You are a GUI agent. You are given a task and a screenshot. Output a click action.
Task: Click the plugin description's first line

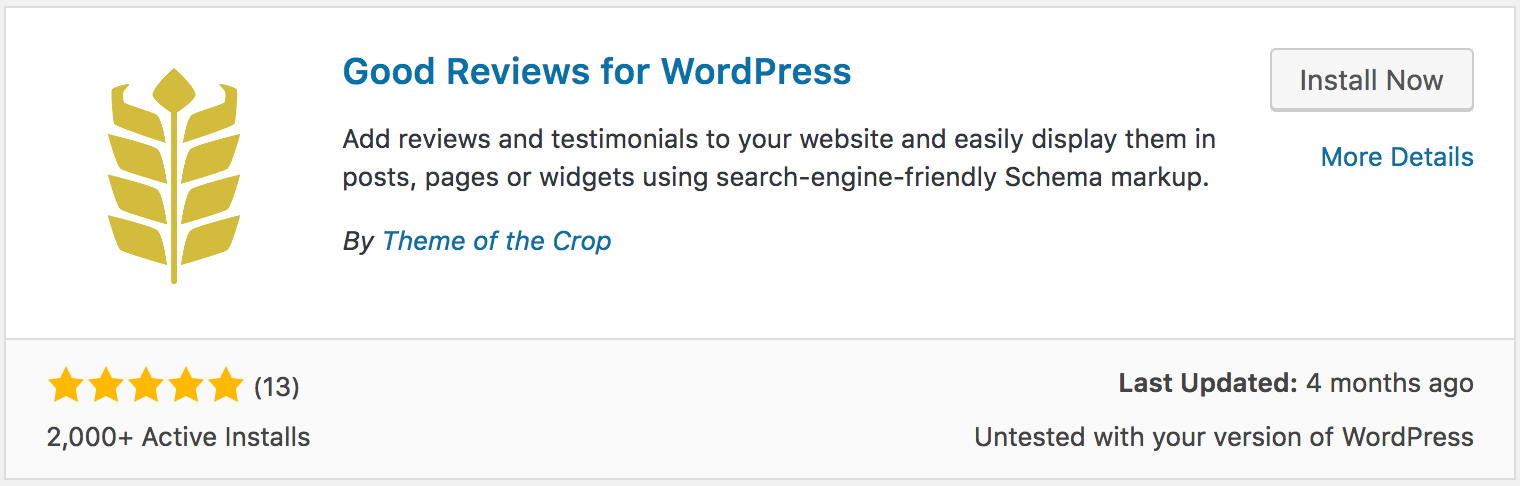(x=779, y=138)
